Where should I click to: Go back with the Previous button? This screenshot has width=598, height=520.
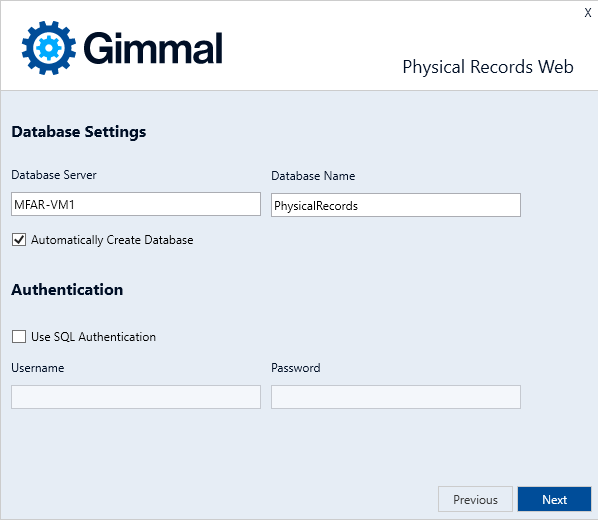pos(475,499)
